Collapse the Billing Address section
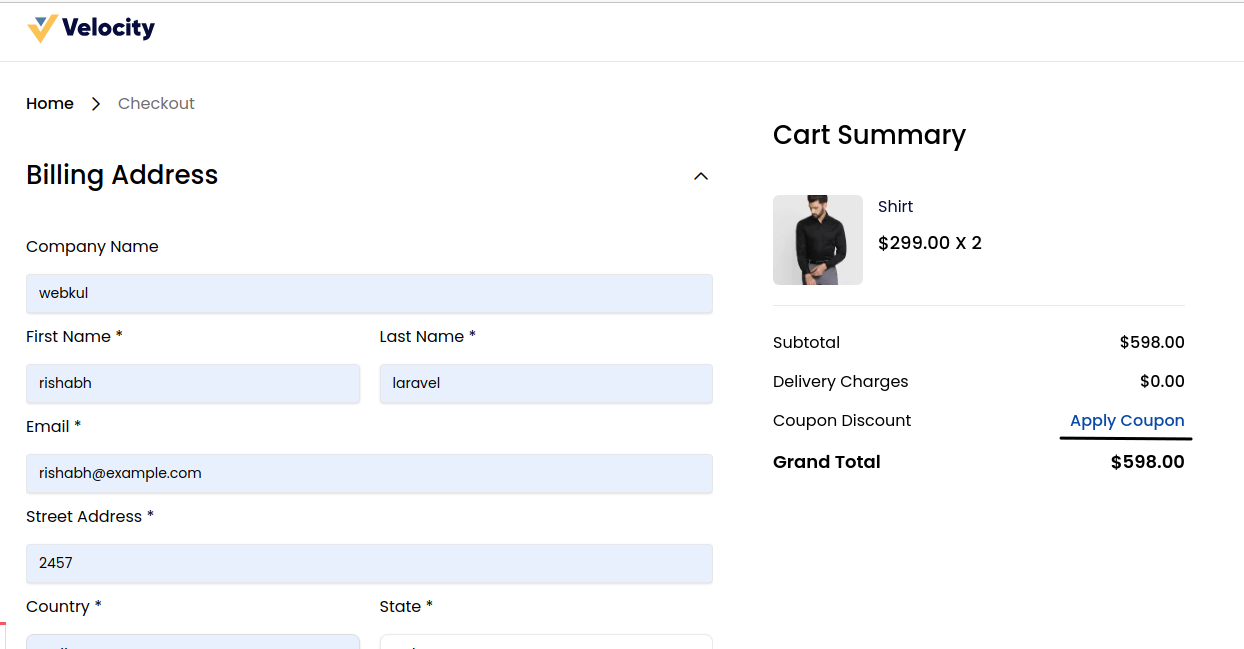The image size is (1244, 649). pyautogui.click(x=701, y=176)
